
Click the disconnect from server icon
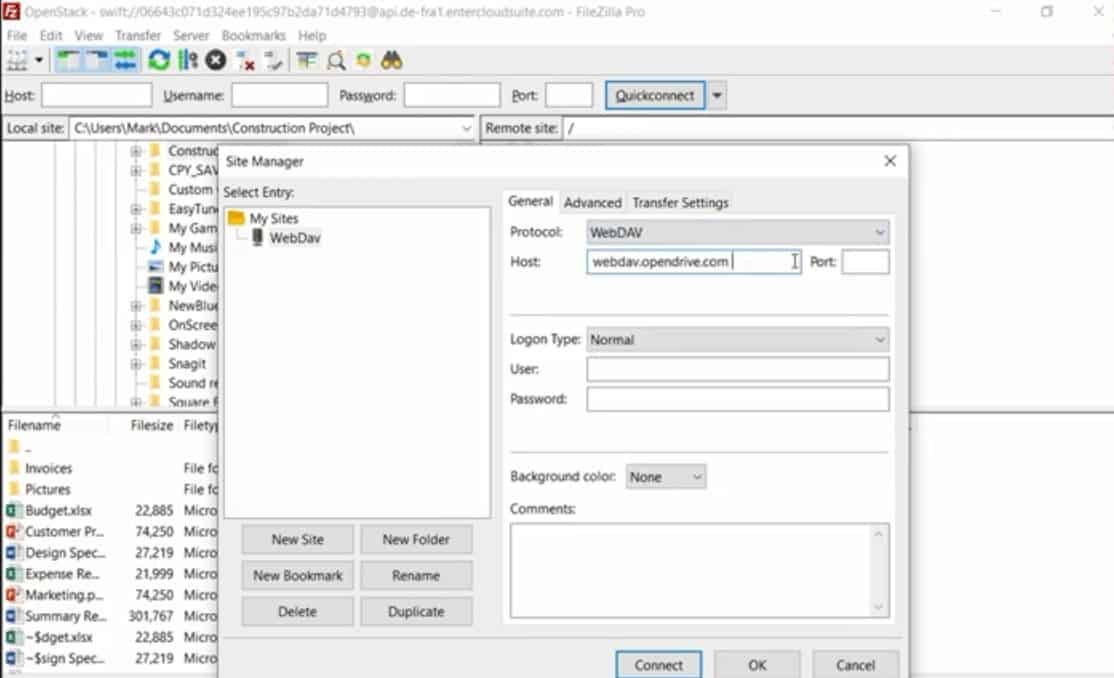click(x=246, y=61)
